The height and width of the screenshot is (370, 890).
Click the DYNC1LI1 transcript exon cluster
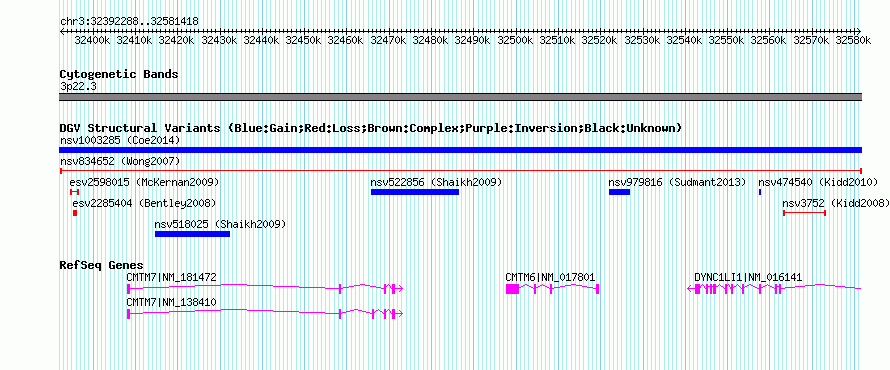point(738,288)
